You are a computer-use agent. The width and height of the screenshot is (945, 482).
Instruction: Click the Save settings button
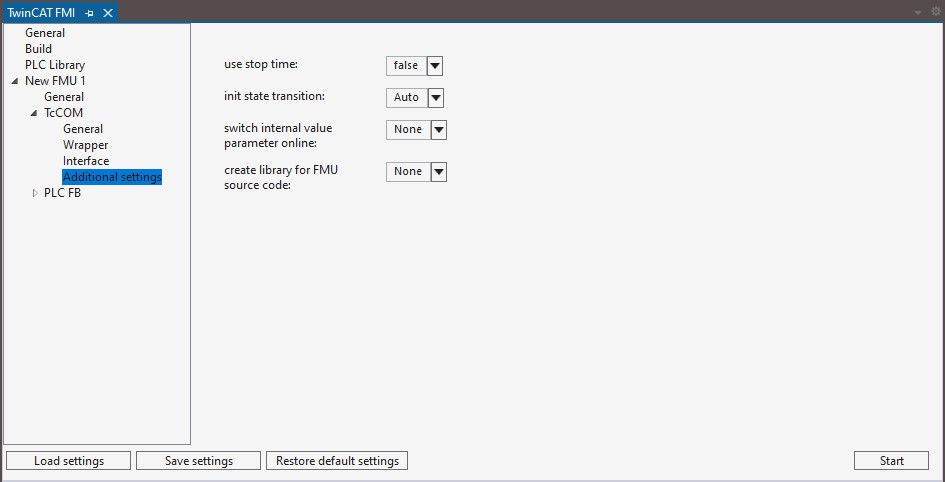199,461
